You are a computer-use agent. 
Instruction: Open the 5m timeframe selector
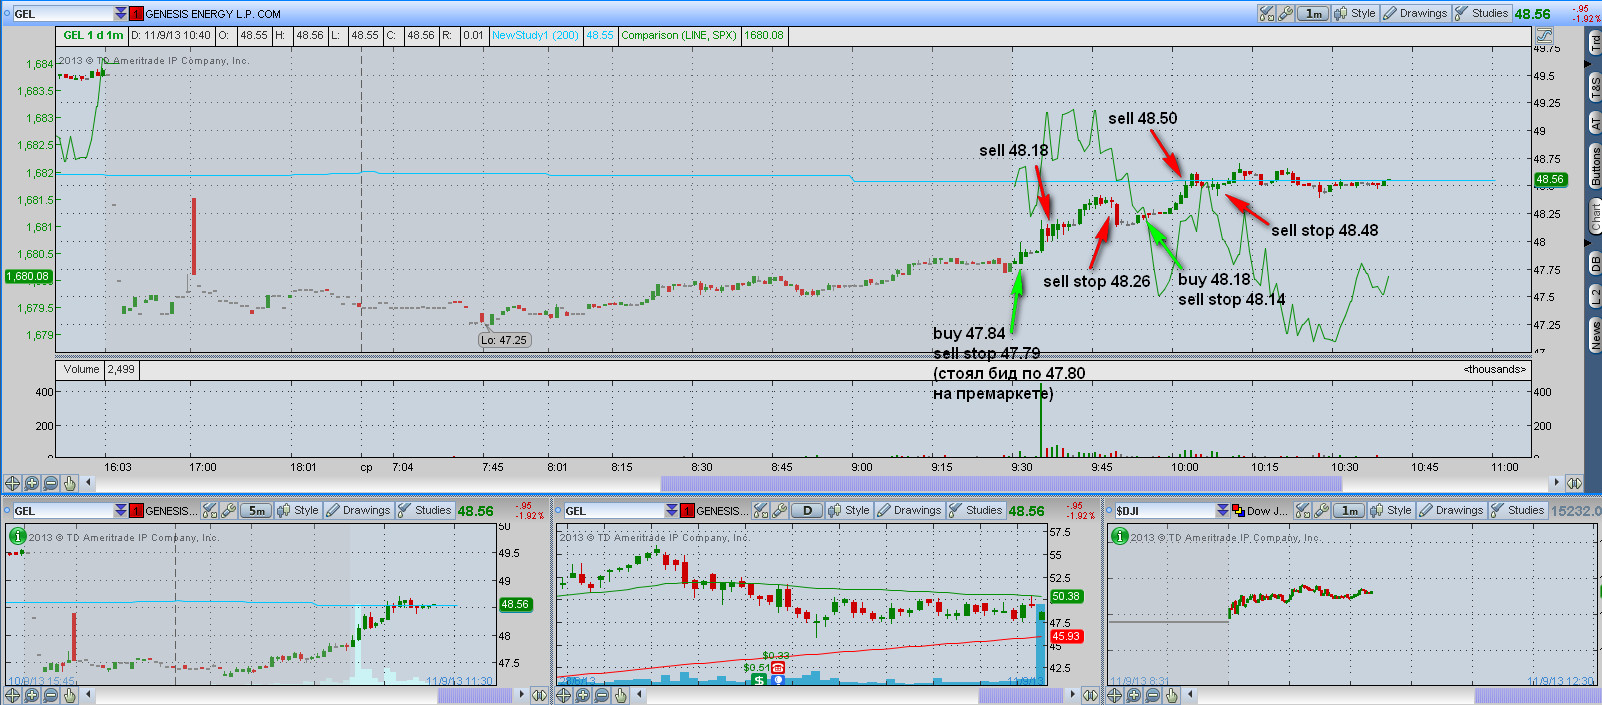click(257, 510)
